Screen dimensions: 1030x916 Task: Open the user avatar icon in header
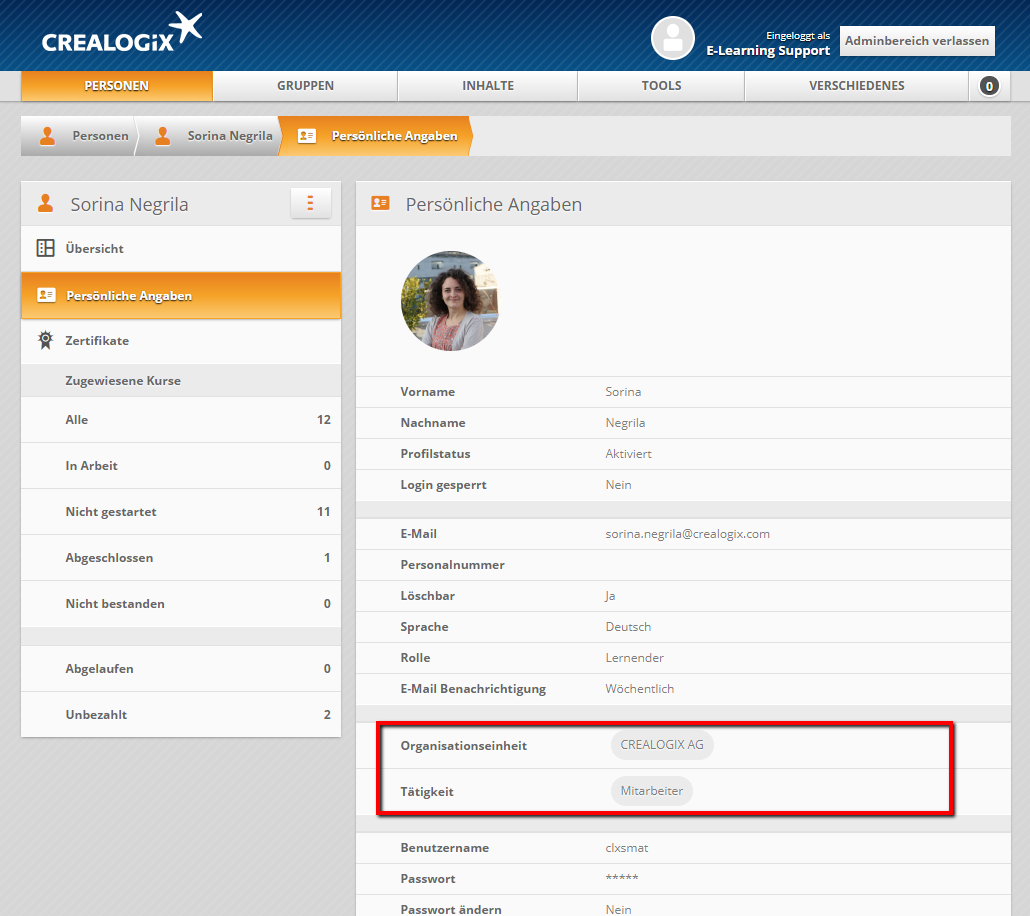coord(673,38)
